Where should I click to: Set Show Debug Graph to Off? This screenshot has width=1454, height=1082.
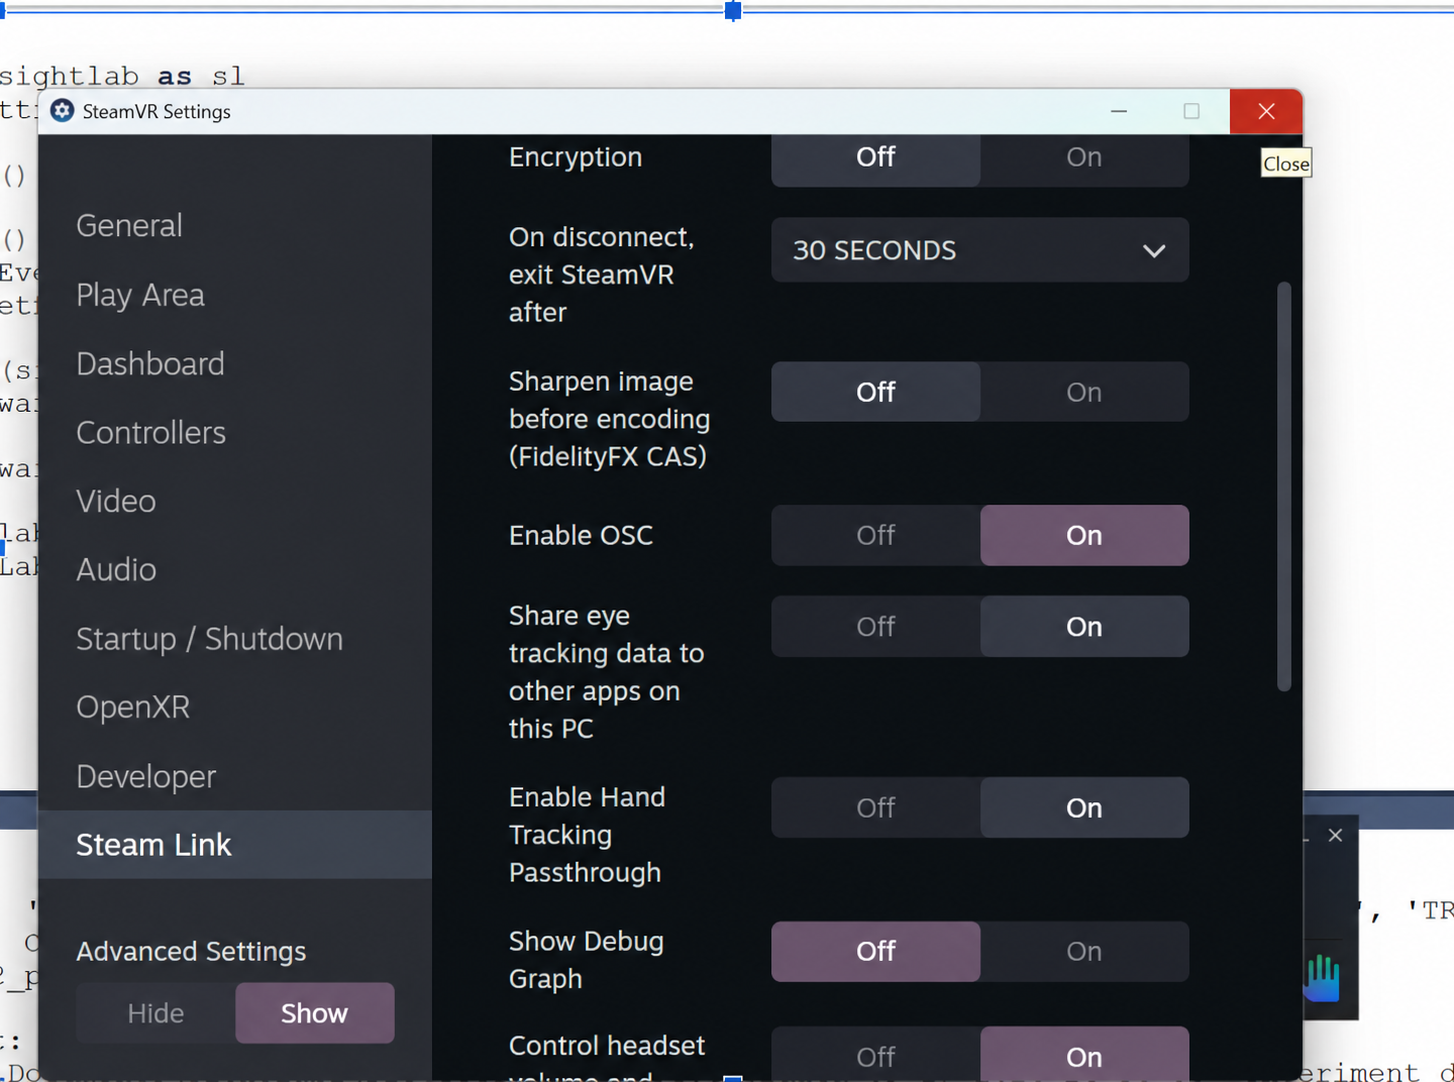(876, 951)
